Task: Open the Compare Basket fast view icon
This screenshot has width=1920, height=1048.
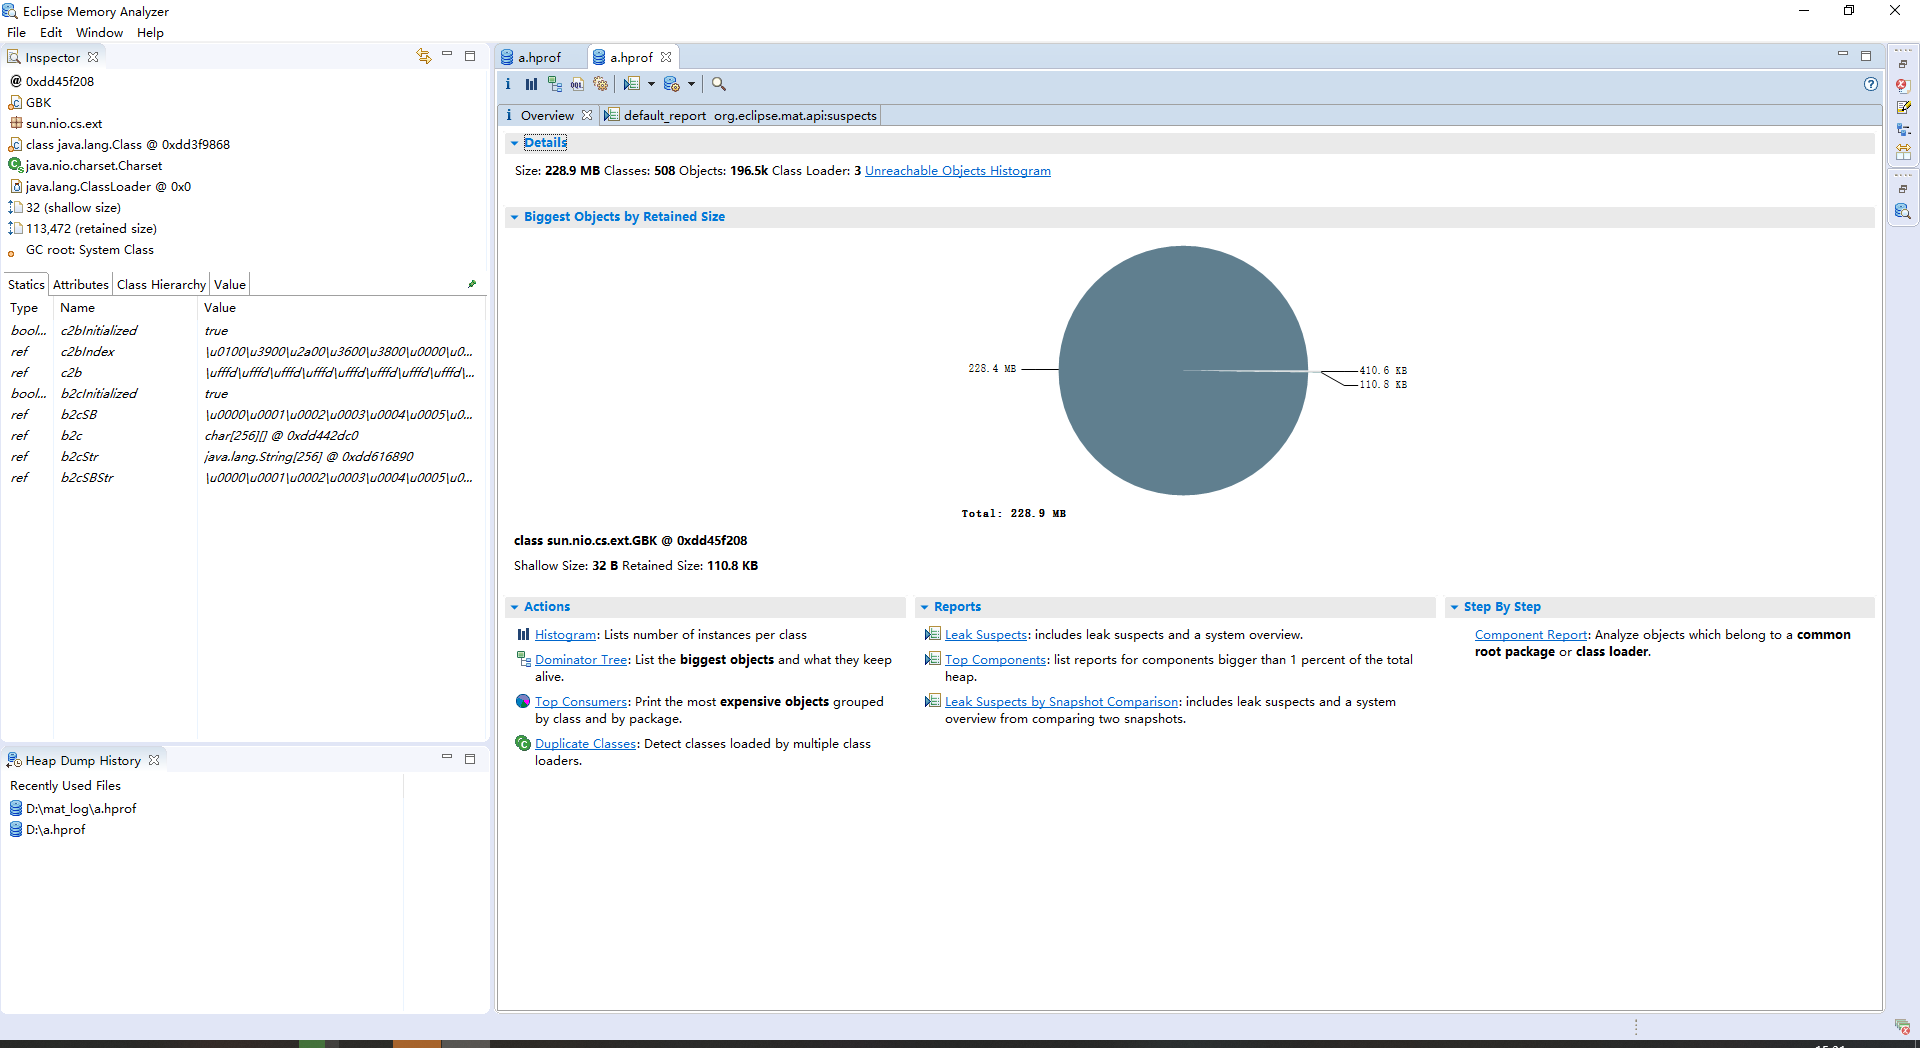Action: [1903, 151]
